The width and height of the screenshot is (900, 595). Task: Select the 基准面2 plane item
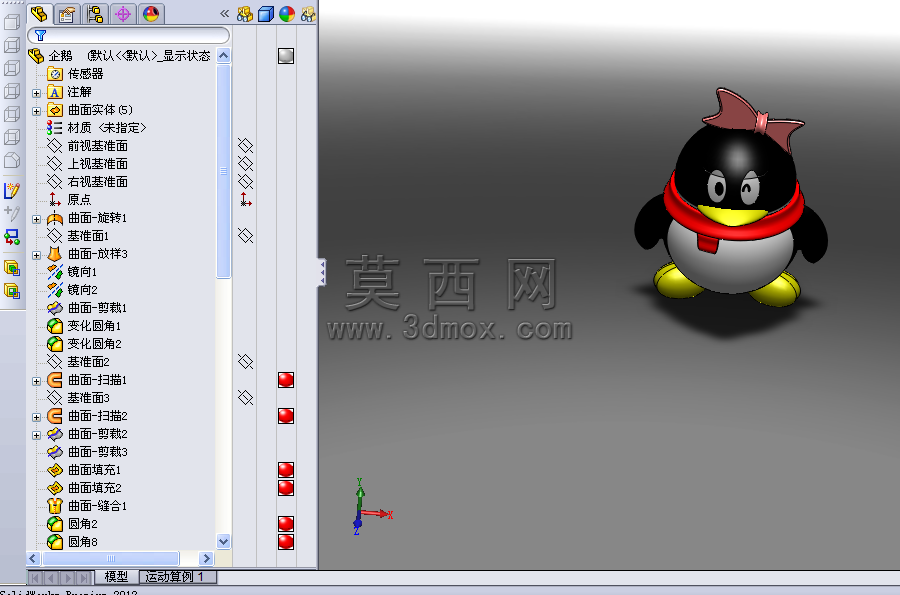tap(78, 362)
